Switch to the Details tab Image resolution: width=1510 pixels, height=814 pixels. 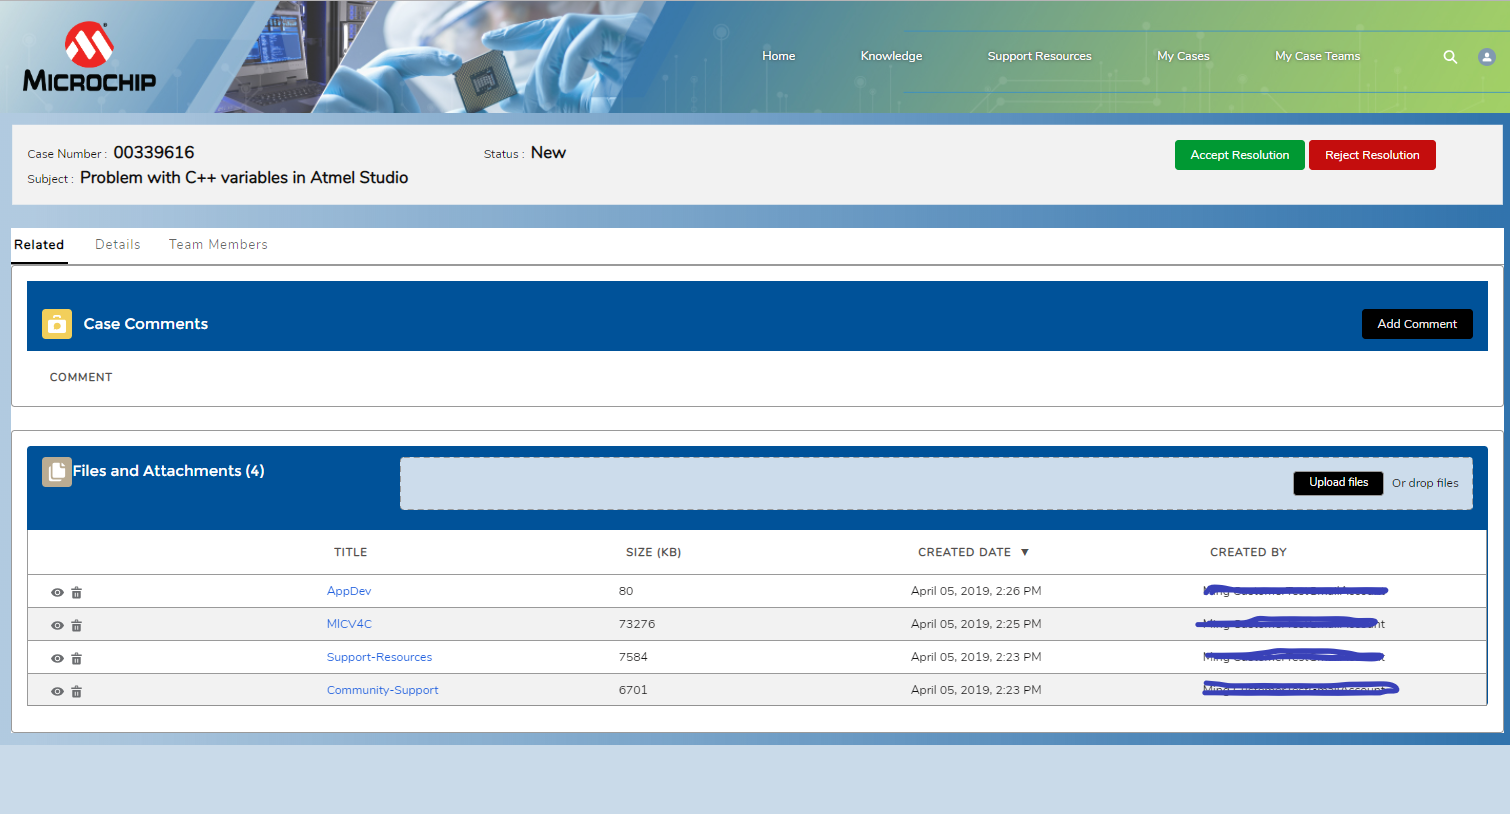(118, 245)
